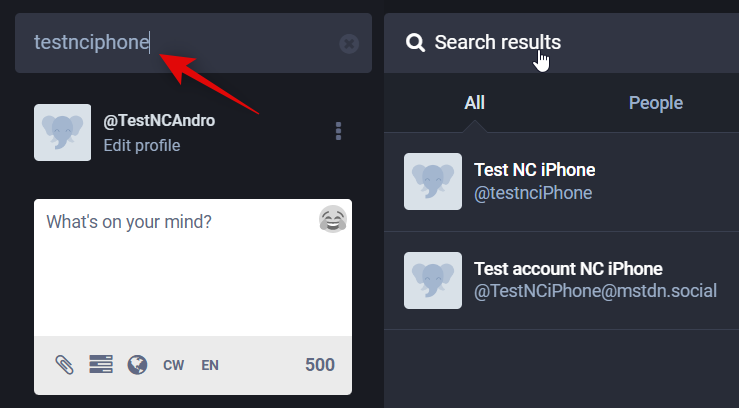Type in the What's on your mind box
739x408 pixels.
tap(180, 270)
